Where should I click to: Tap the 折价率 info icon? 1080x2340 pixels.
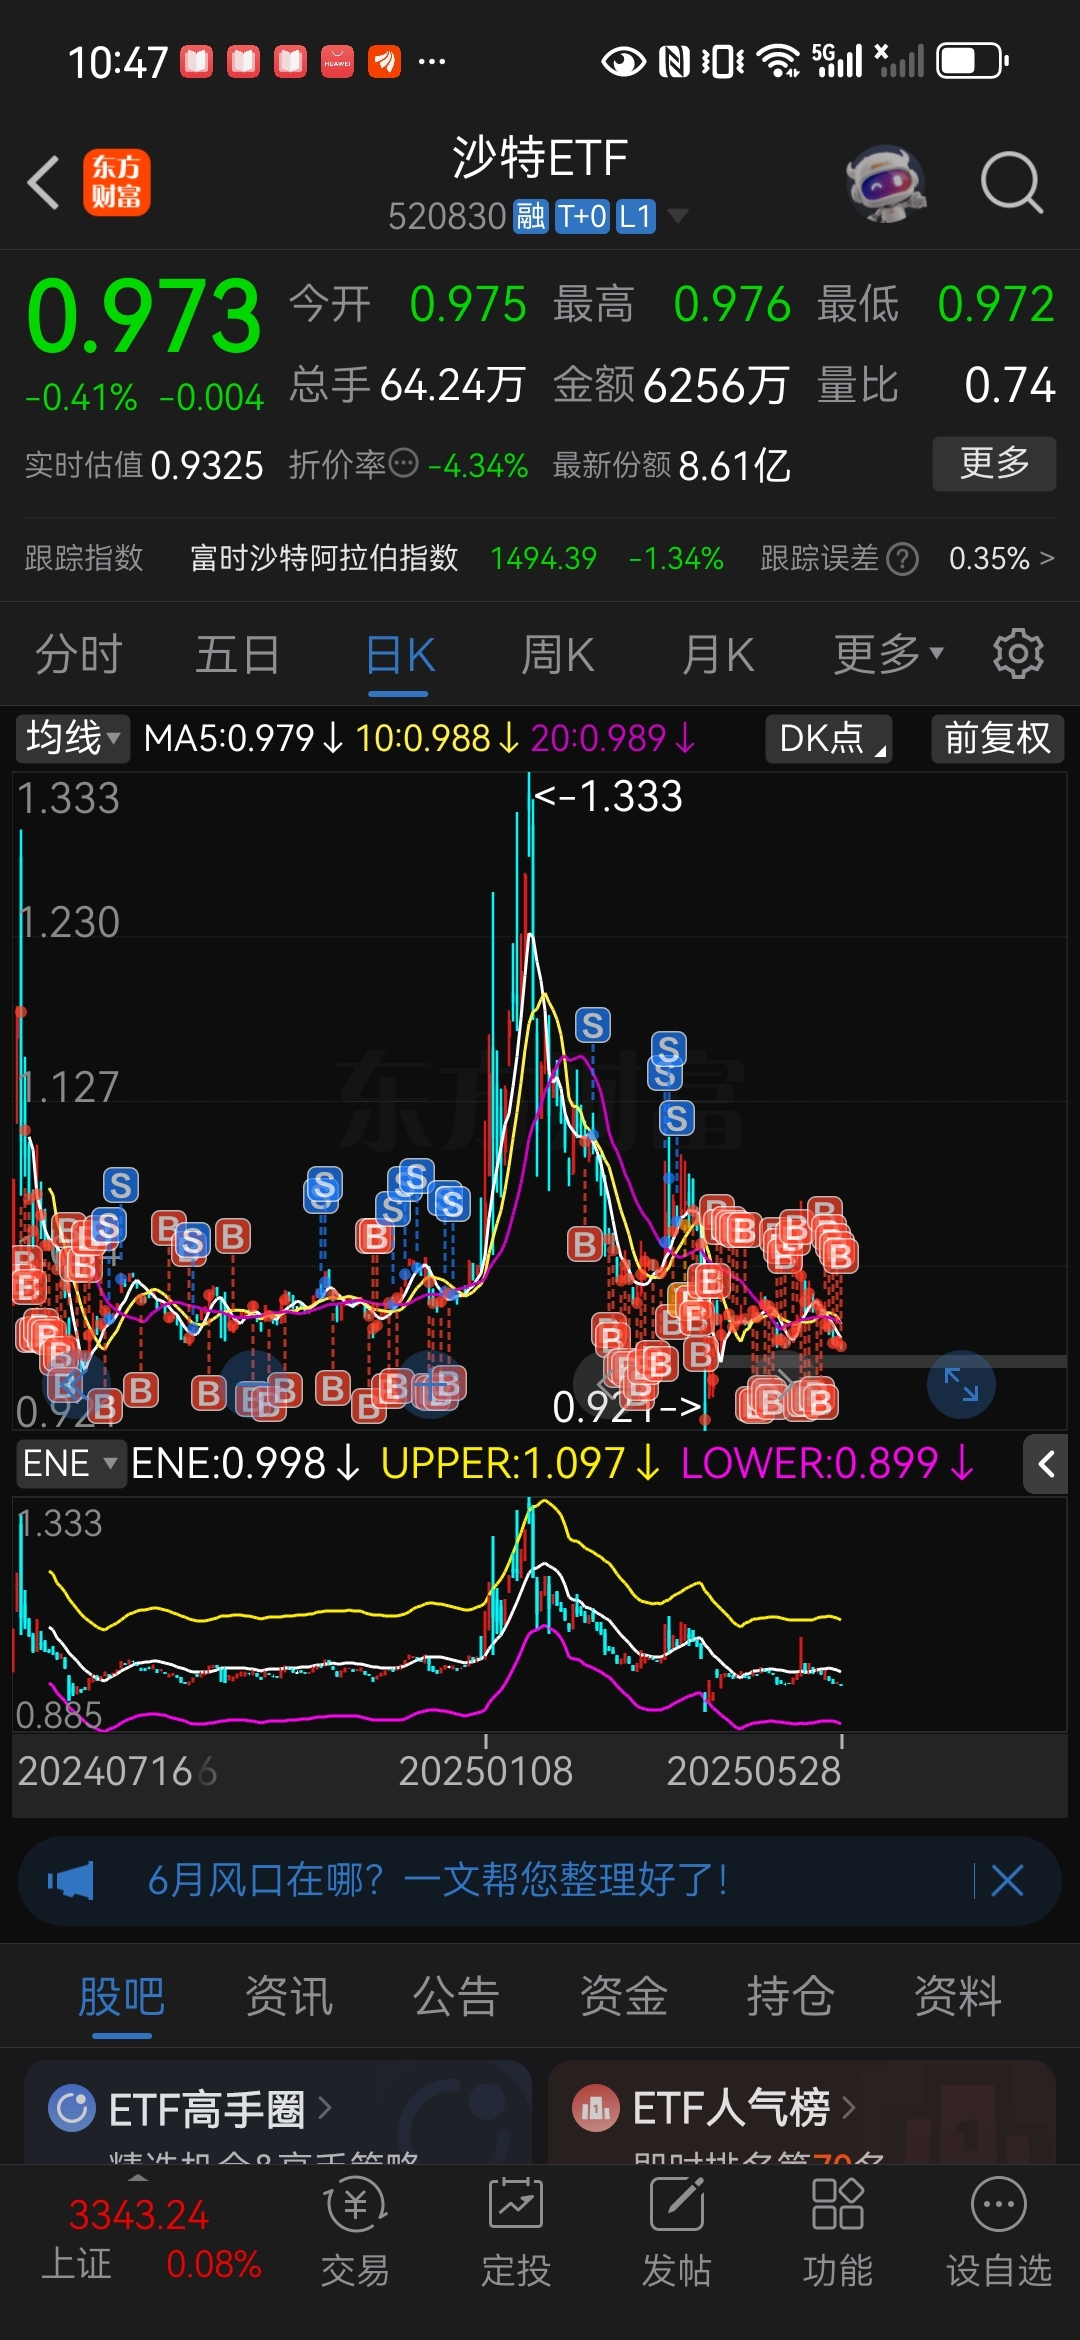pos(403,463)
